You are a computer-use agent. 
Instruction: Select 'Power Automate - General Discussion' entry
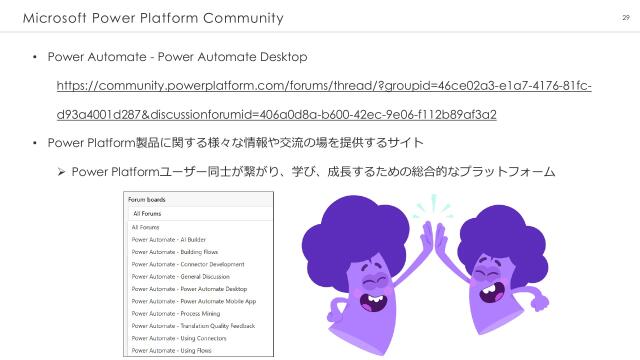[180, 276]
